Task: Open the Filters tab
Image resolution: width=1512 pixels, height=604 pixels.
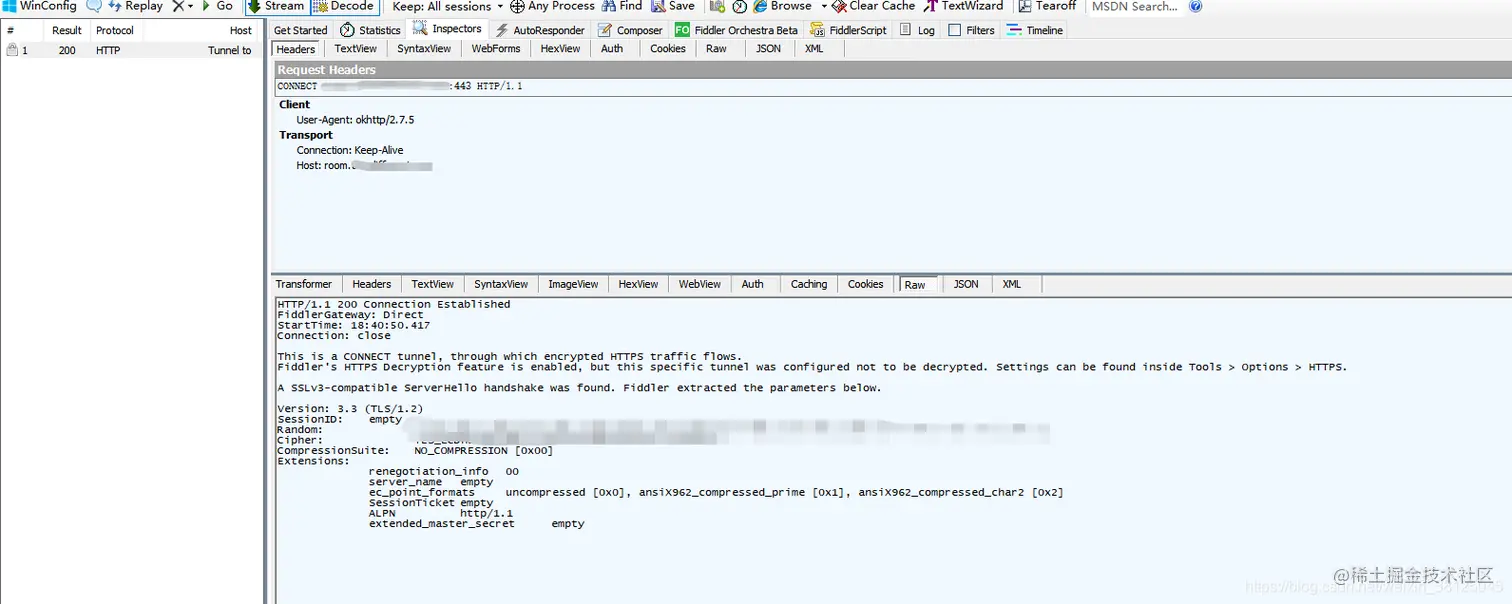Action: point(972,30)
